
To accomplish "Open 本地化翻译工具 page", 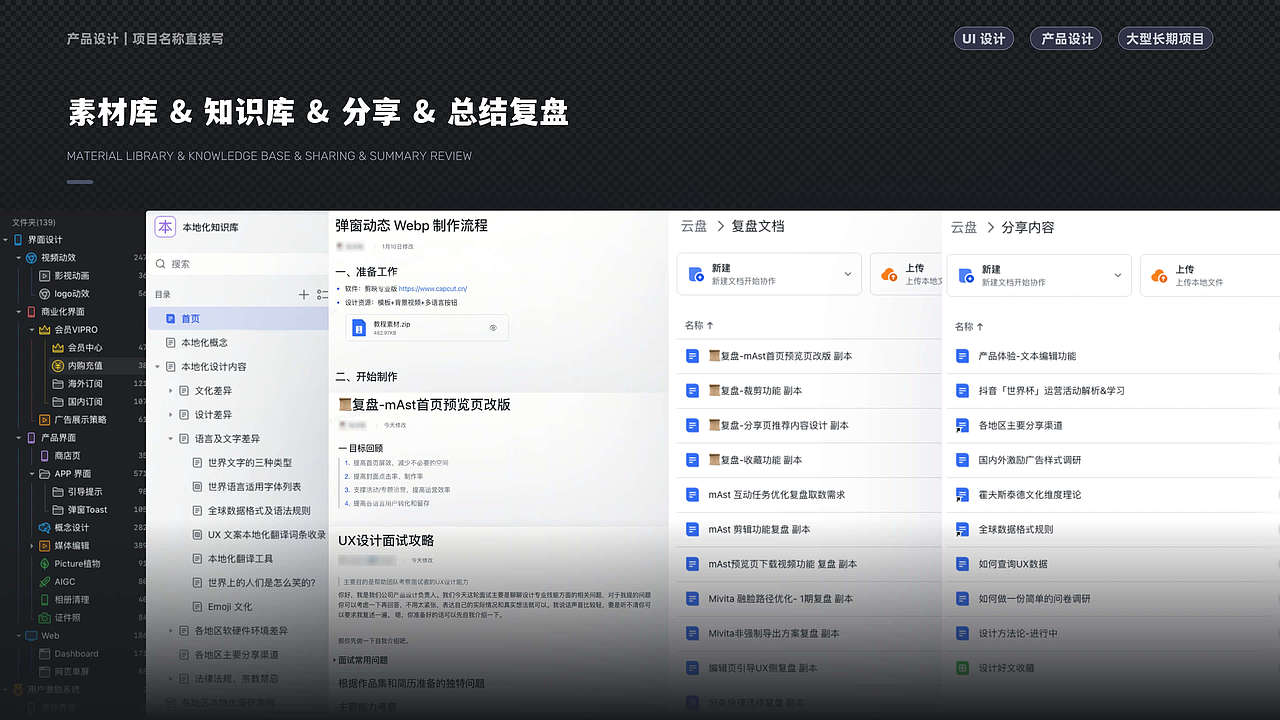I will [238, 559].
